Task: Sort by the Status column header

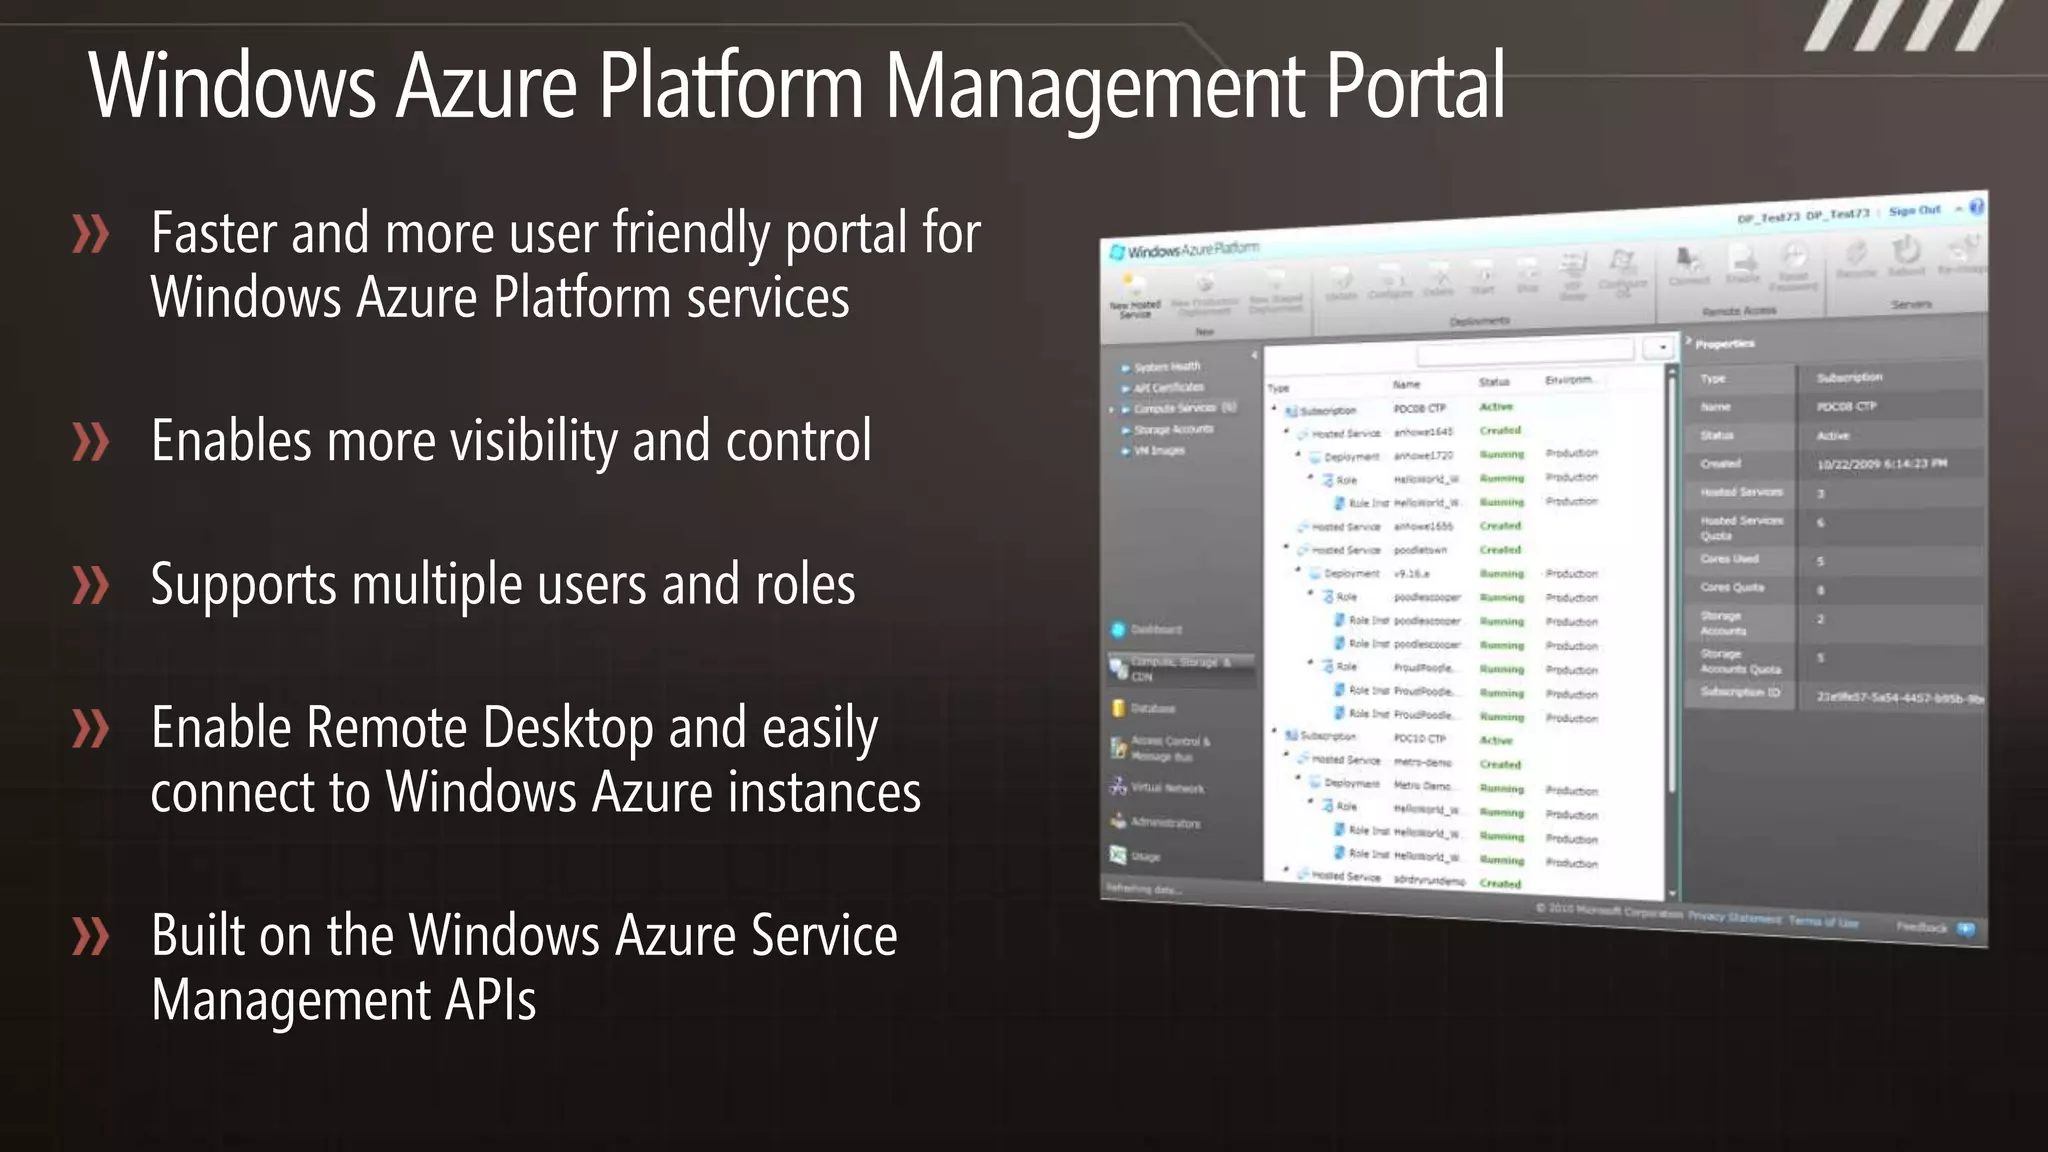Action: pos(1494,382)
